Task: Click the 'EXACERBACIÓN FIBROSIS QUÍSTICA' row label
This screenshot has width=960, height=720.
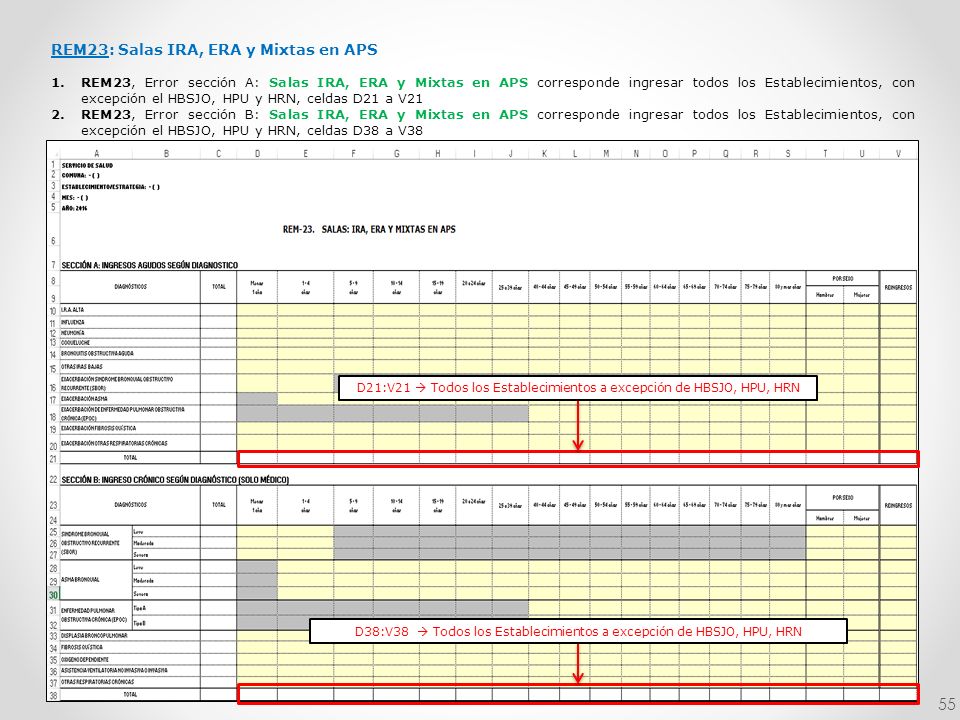Action: click(x=98, y=429)
